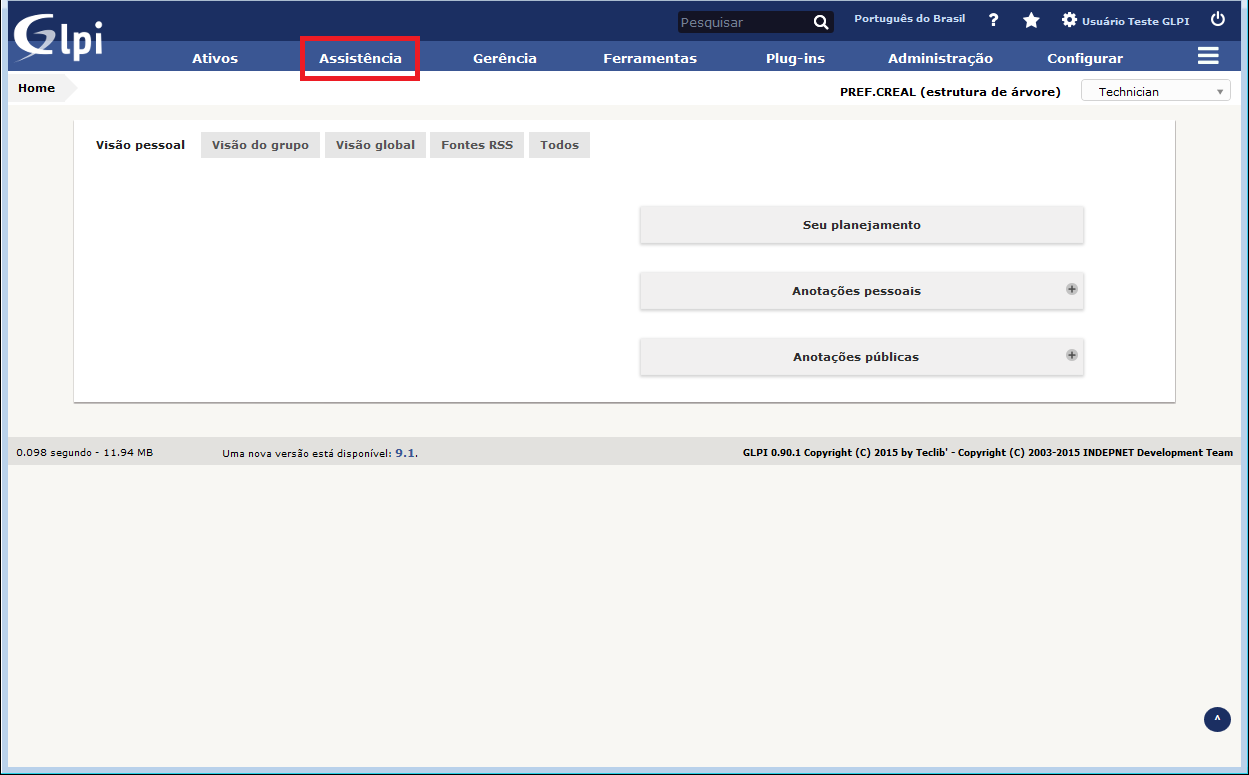Viewport: 1249px width, 775px height.
Task: Select the Todos tab
Action: point(559,145)
